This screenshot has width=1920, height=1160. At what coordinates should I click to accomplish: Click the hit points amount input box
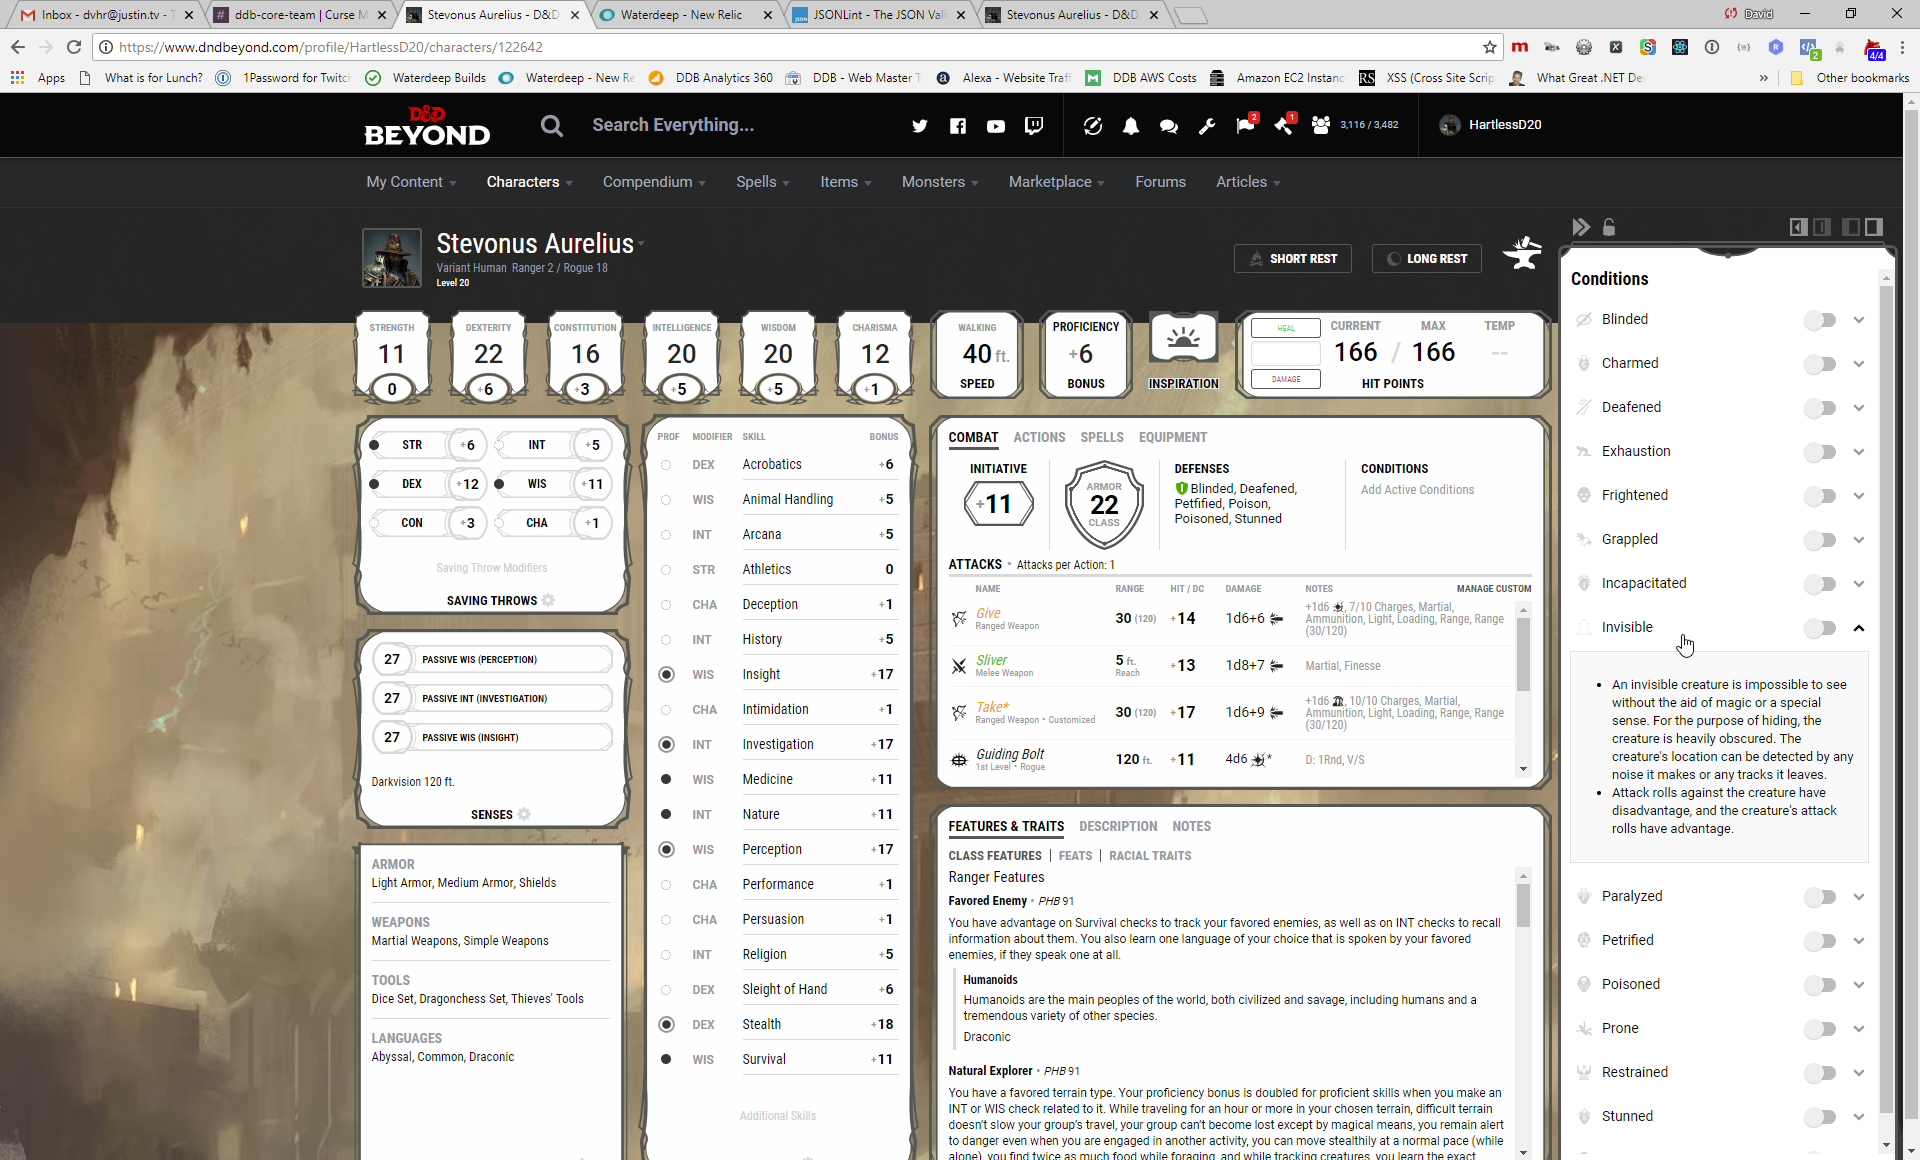(1286, 354)
